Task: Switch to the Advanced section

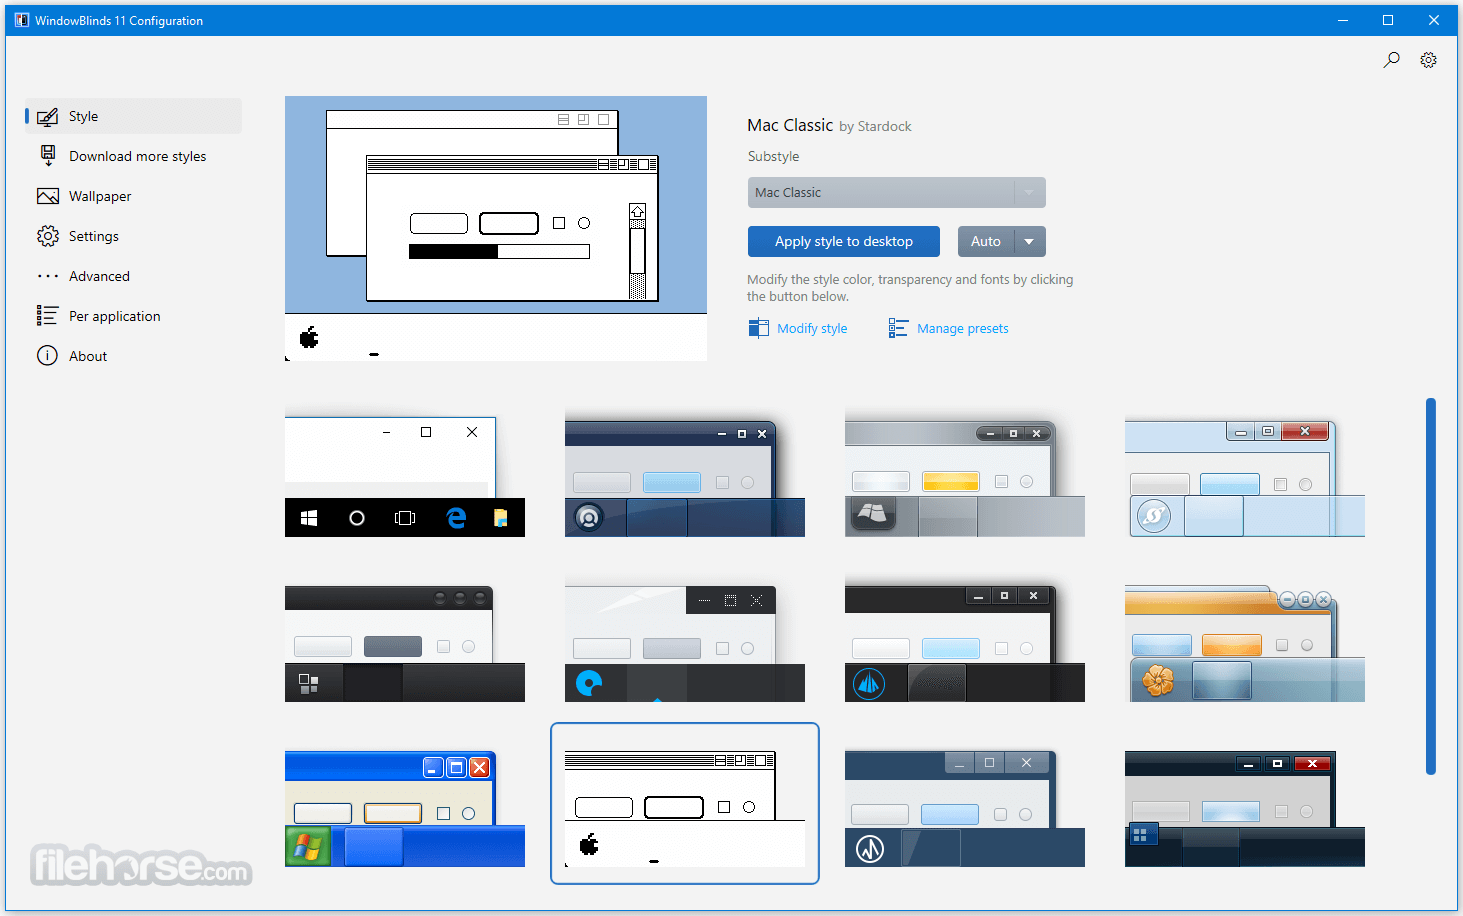Action: (x=133, y=276)
